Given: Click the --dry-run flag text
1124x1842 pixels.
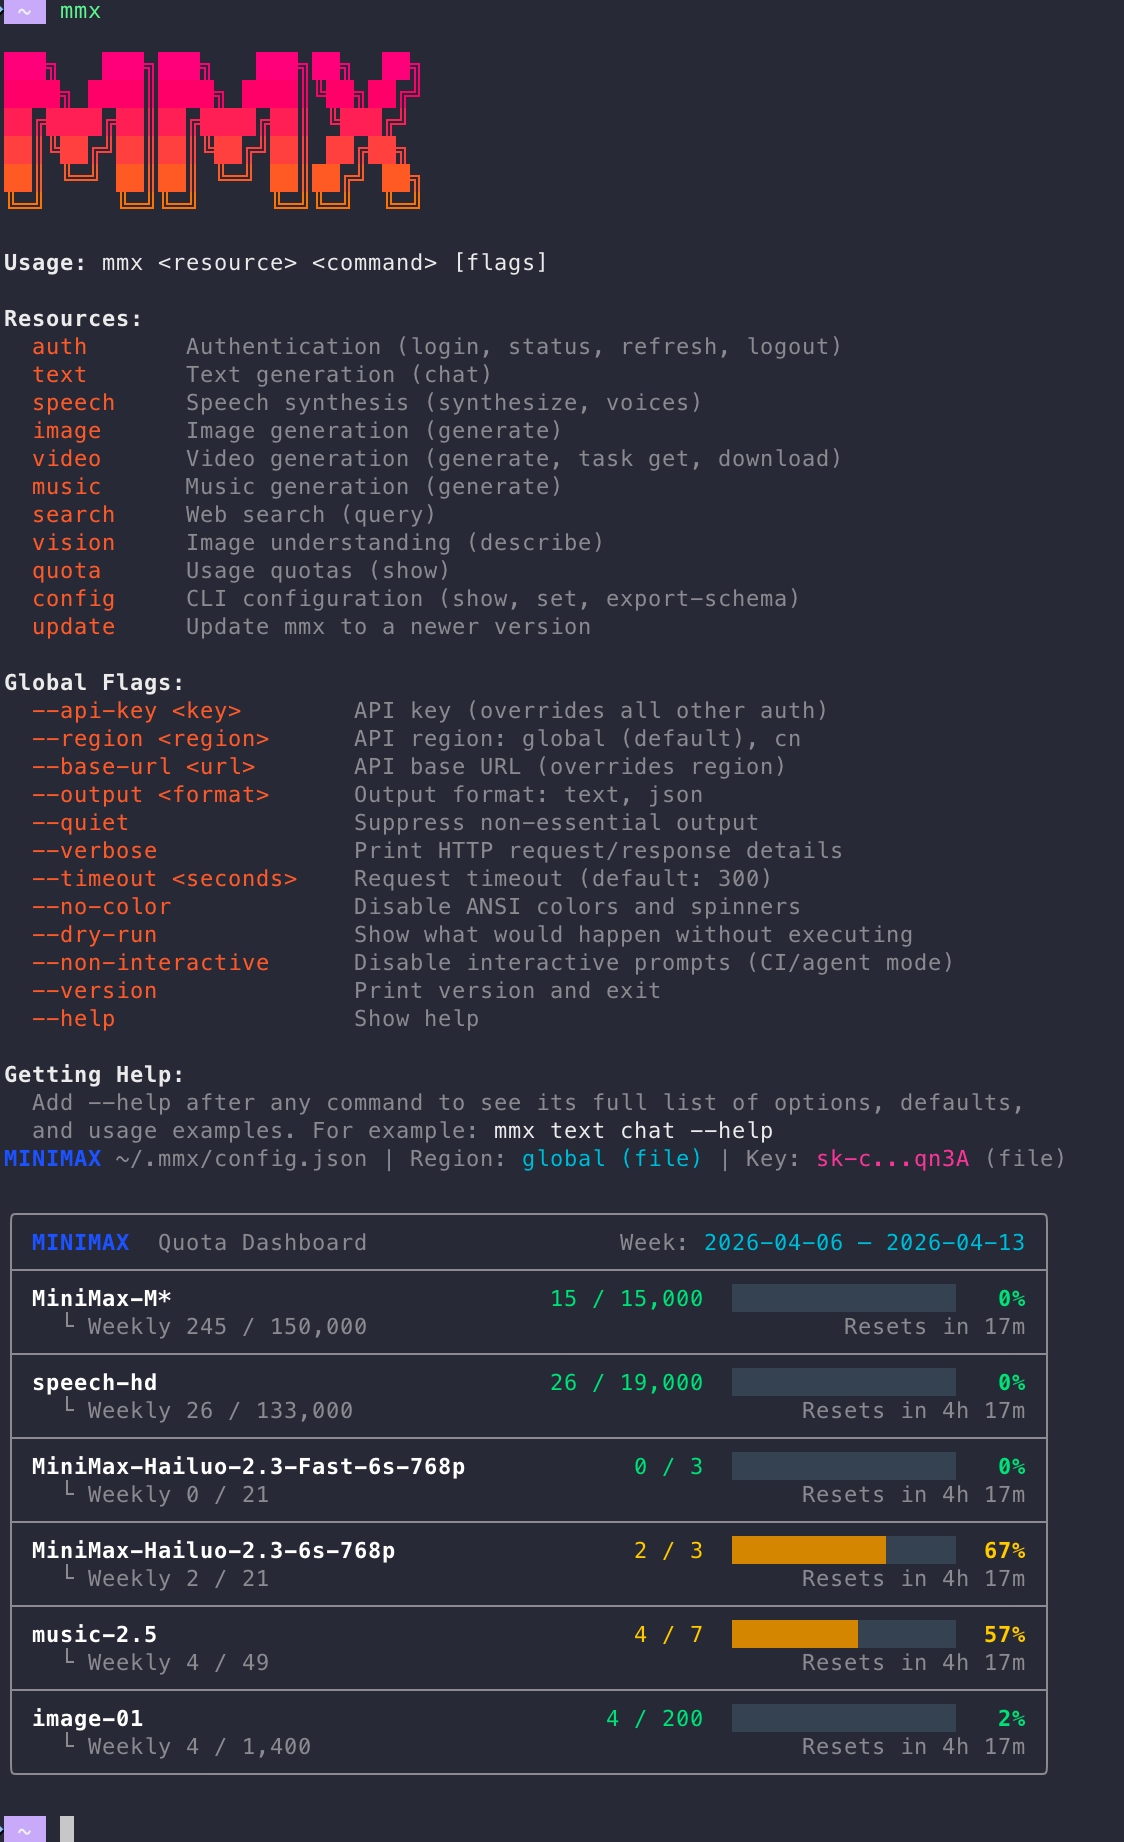Looking at the screenshot, I should coord(94,934).
